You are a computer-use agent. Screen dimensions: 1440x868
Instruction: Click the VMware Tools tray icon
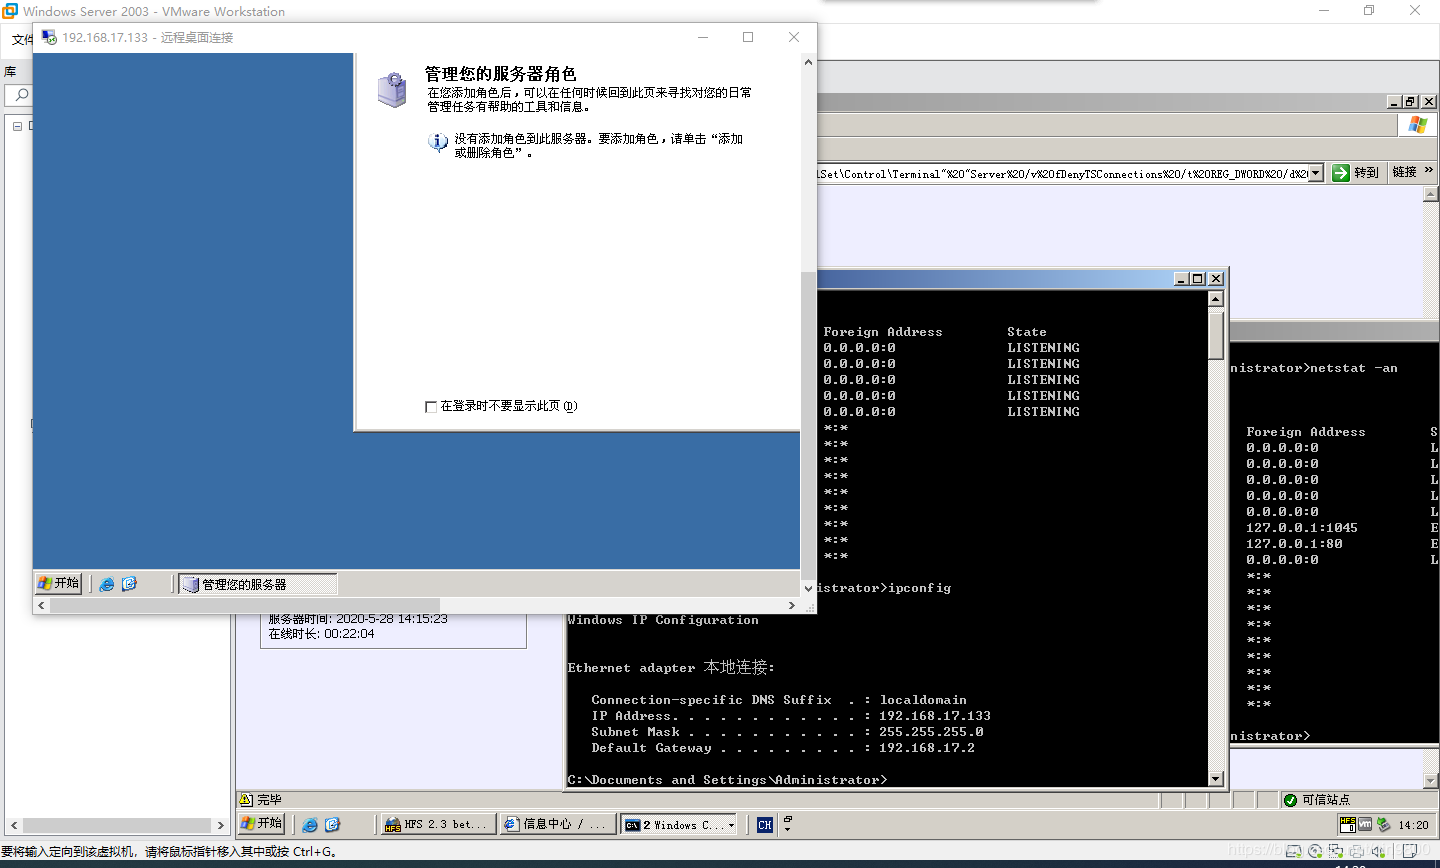[x=1365, y=824]
